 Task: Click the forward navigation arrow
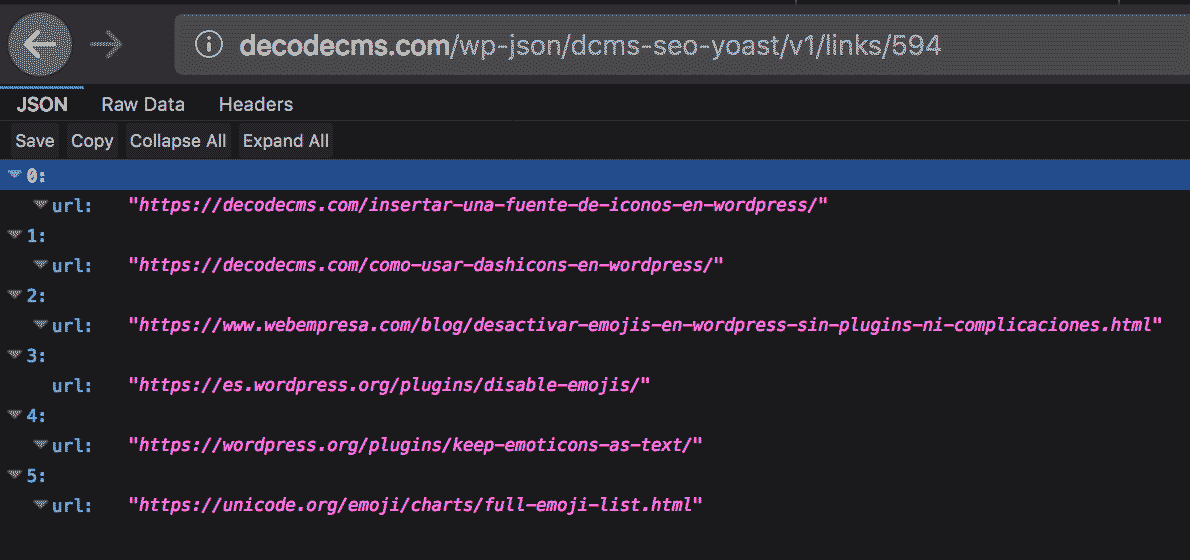[106, 45]
